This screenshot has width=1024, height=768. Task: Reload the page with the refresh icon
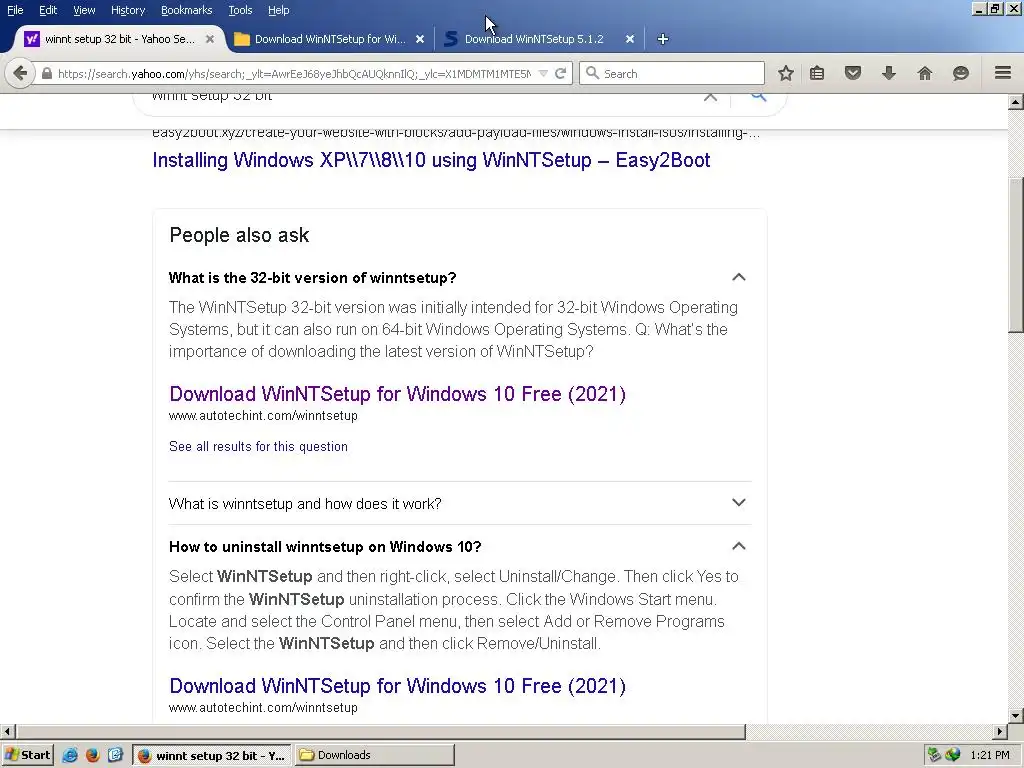(x=560, y=73)
